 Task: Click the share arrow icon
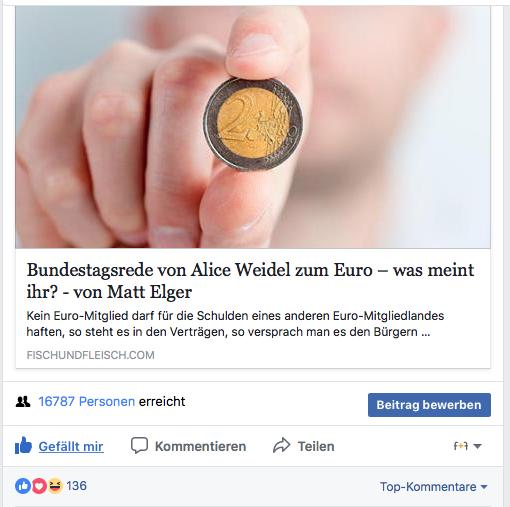coord(282,445)
